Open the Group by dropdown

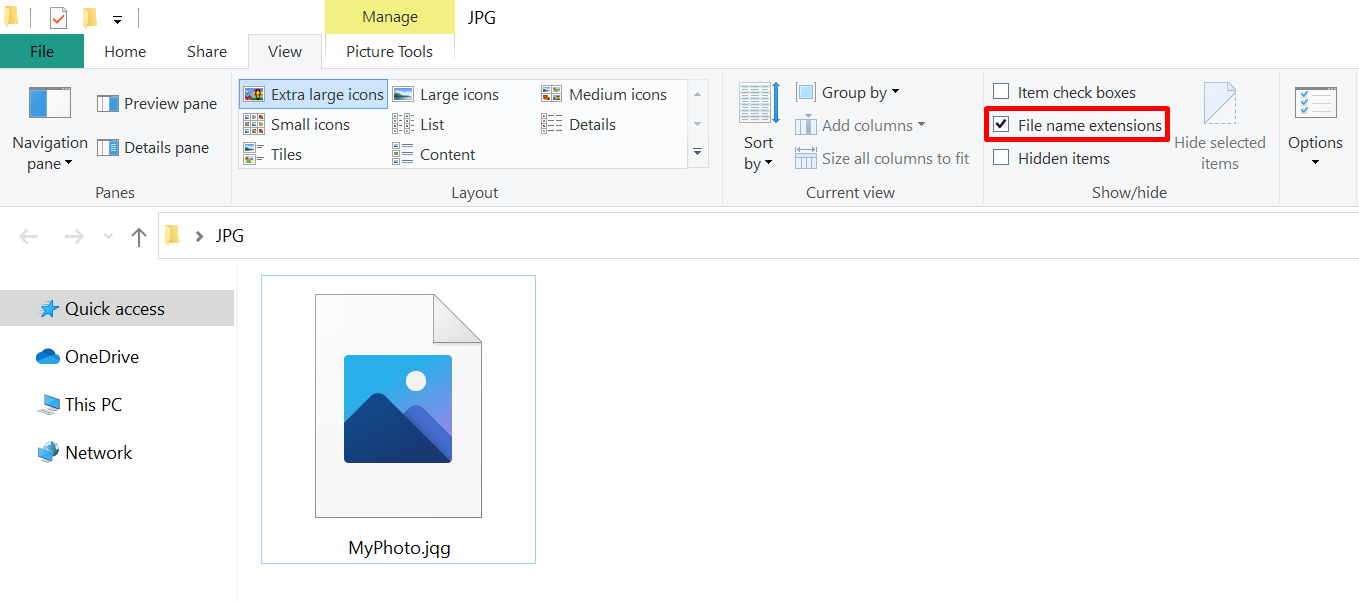click(x=848, y=91)
